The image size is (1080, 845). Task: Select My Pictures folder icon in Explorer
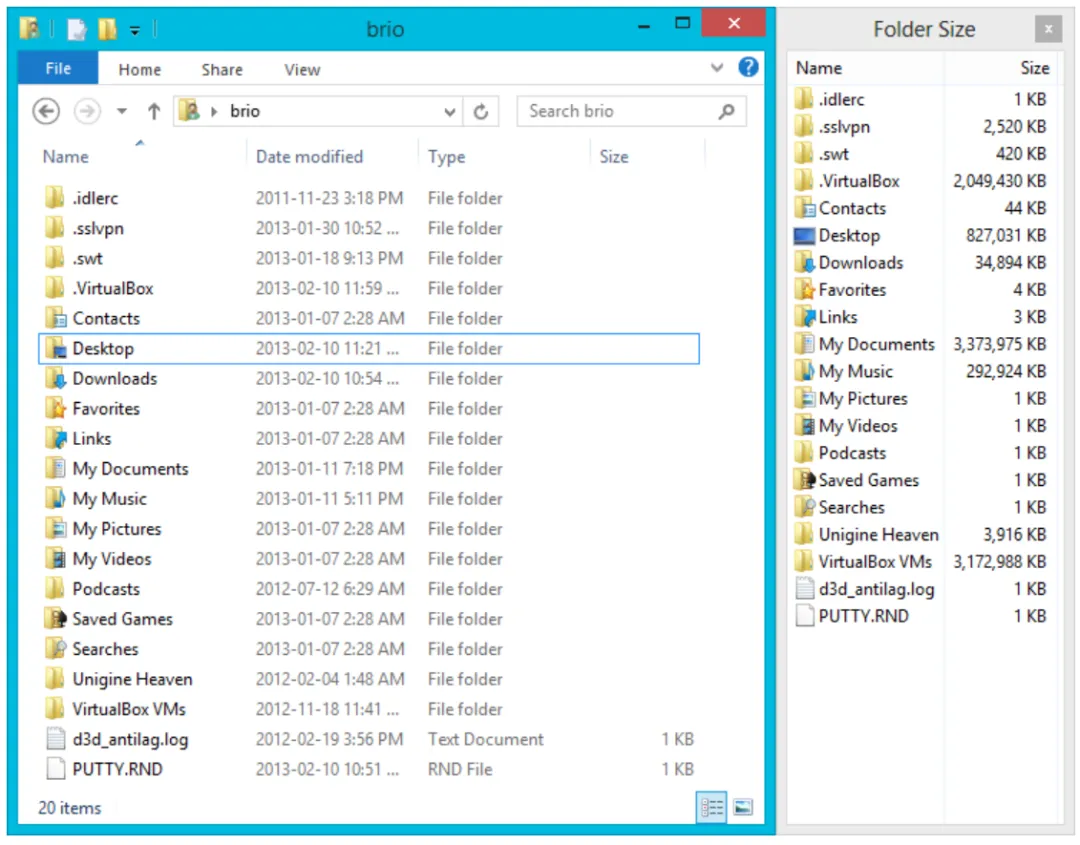pyautogui.click(x=55, y=529)
